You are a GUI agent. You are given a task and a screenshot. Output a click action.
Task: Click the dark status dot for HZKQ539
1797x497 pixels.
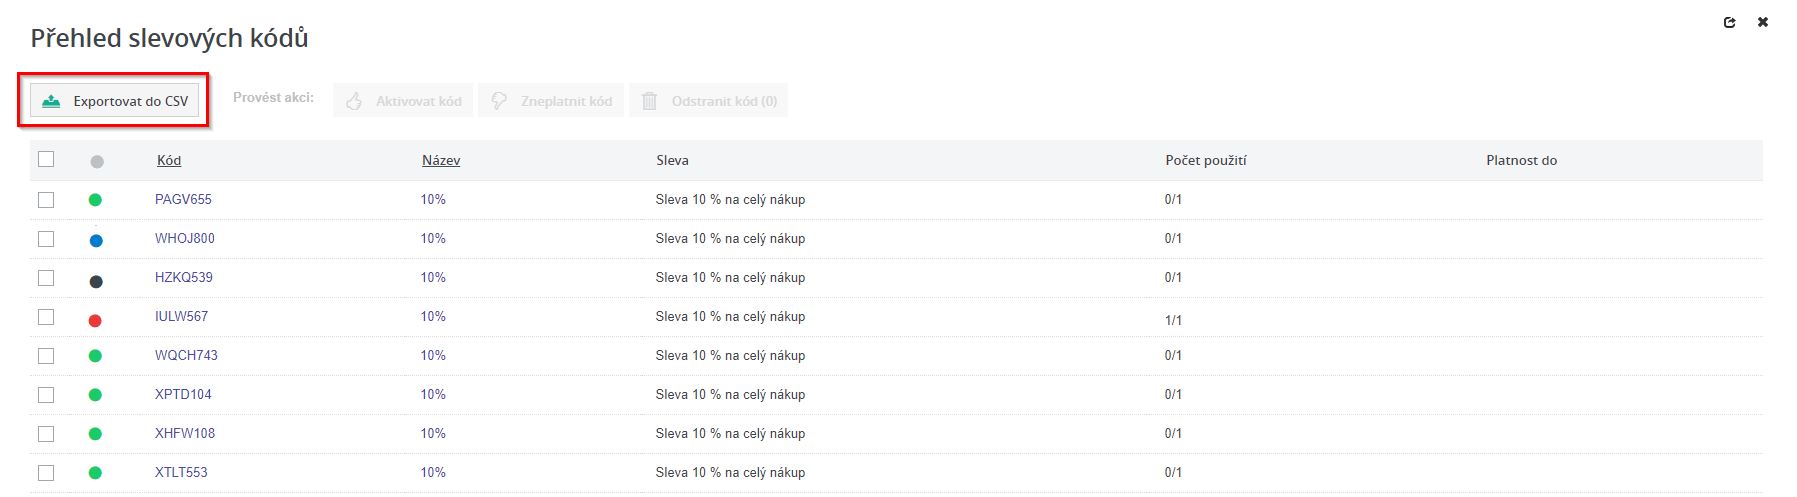coord(96,281)
